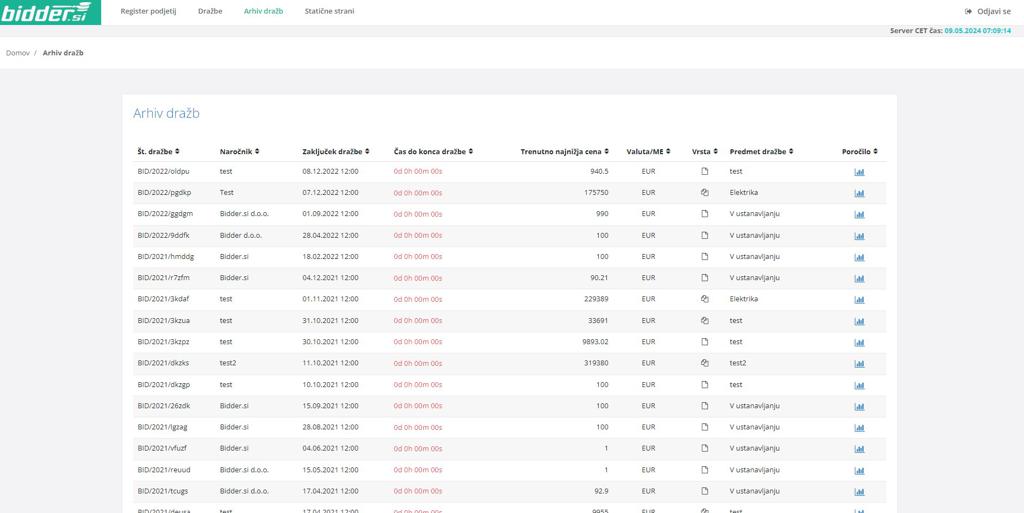Click the Arhiv dražb page heading
This screenshot has width=1024, height=513.
click(x=167, y=114)
